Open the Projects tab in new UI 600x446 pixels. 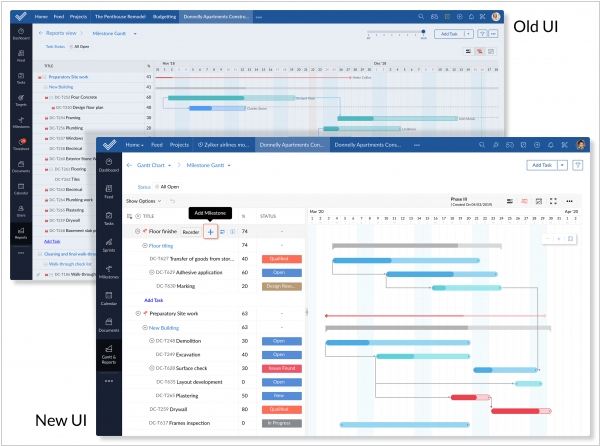point(182,144)
